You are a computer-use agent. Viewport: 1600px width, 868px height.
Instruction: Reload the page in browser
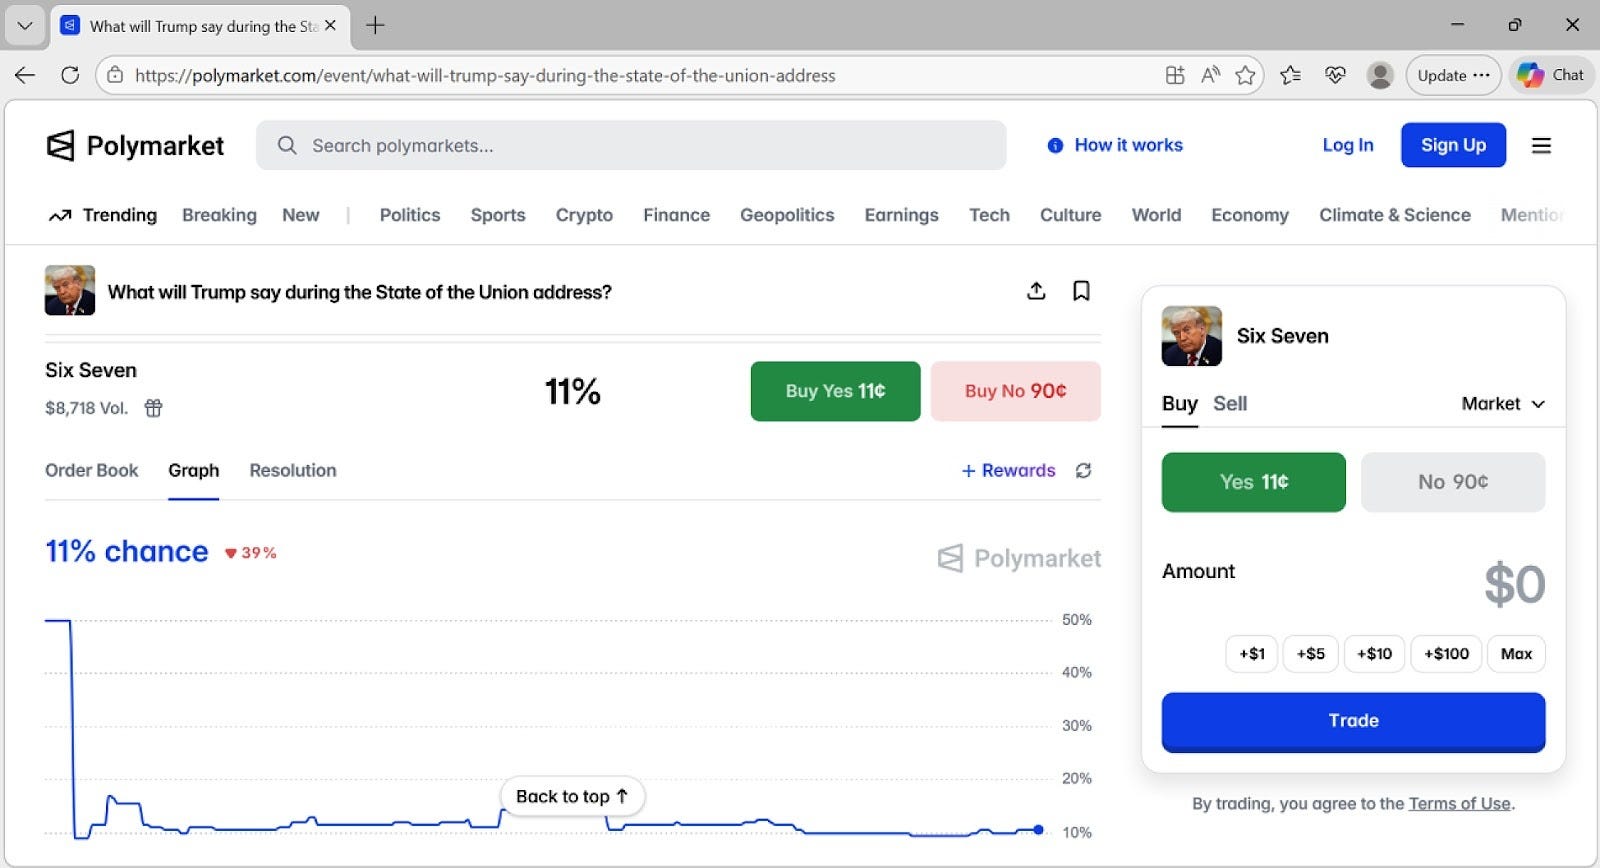point(70,75)
